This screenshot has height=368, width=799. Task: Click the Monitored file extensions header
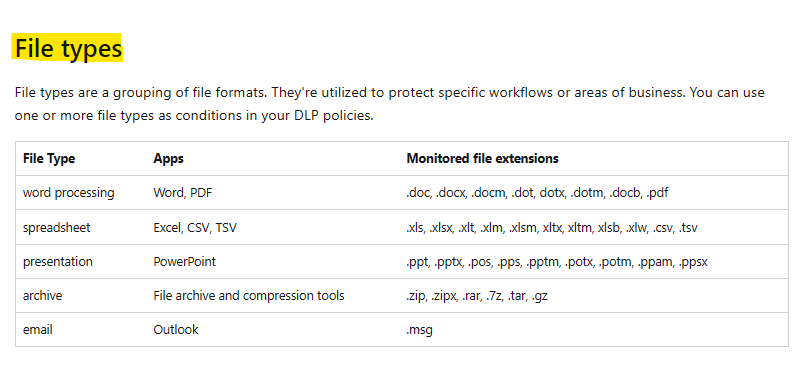point(482,159)
